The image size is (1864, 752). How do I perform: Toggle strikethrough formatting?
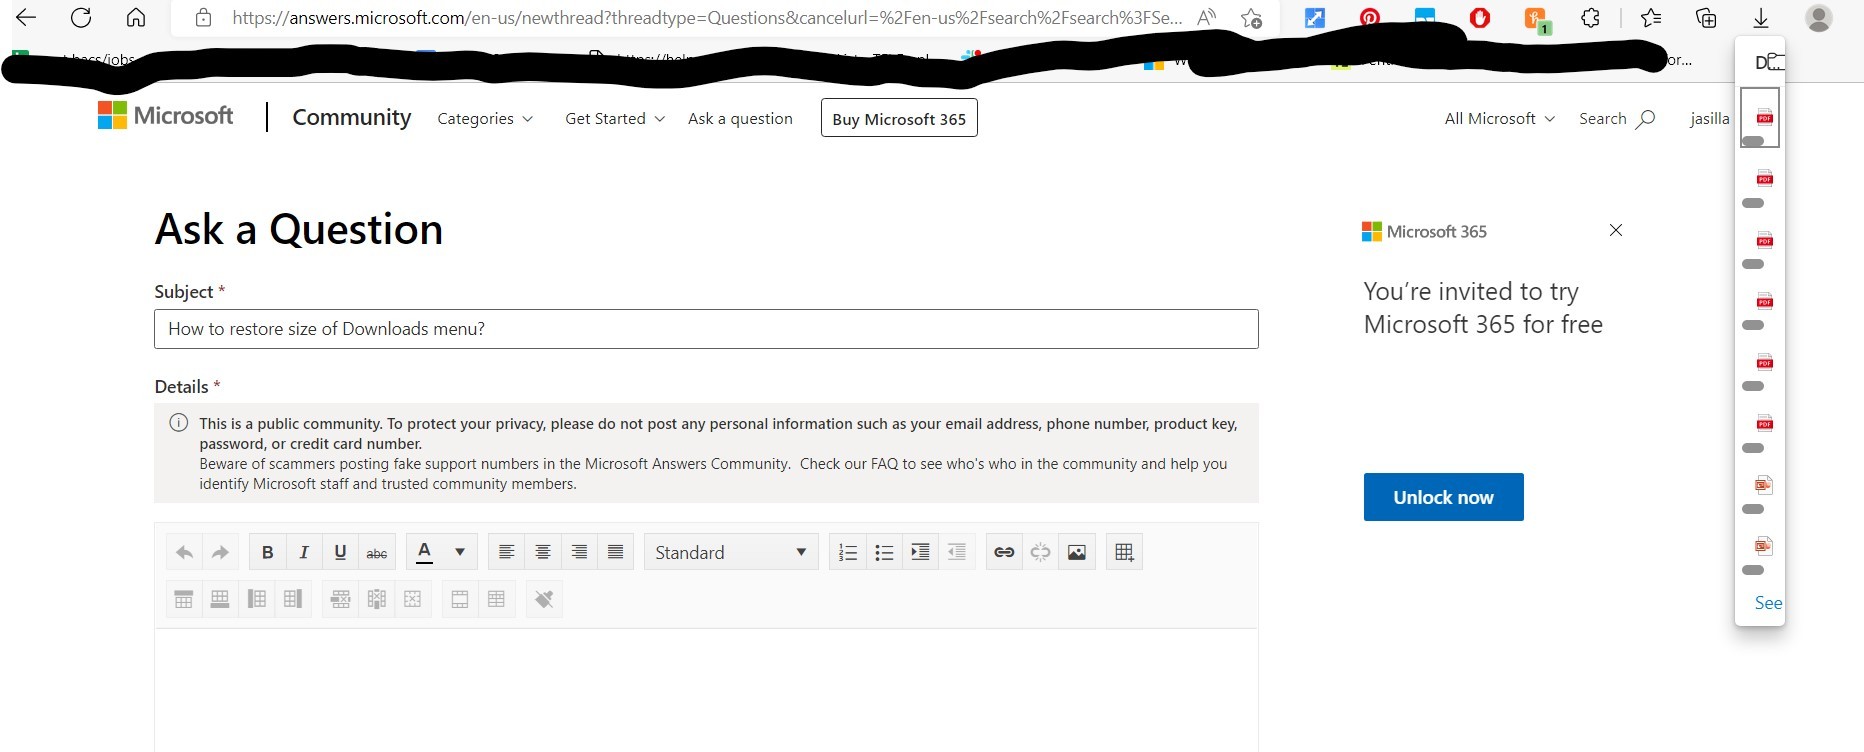pos(377,552)
